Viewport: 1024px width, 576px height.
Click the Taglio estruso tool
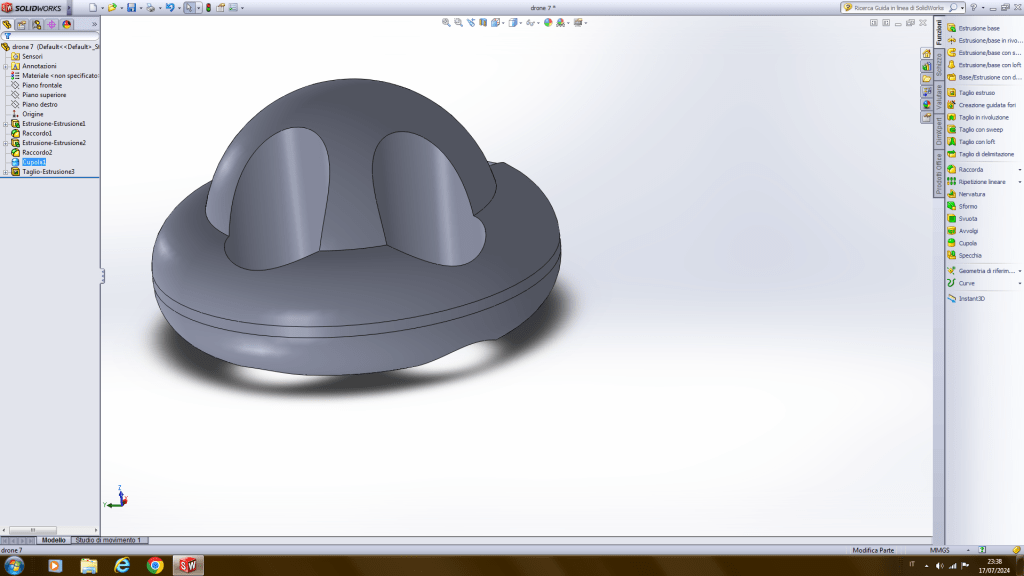(976, 93)
